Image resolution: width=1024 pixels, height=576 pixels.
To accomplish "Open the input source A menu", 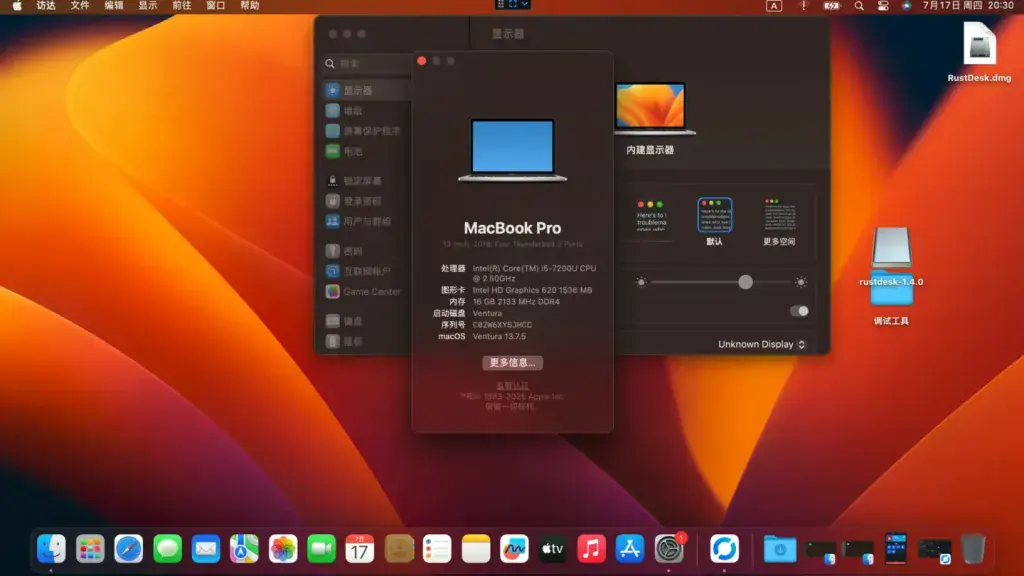I will pos(774,6).
